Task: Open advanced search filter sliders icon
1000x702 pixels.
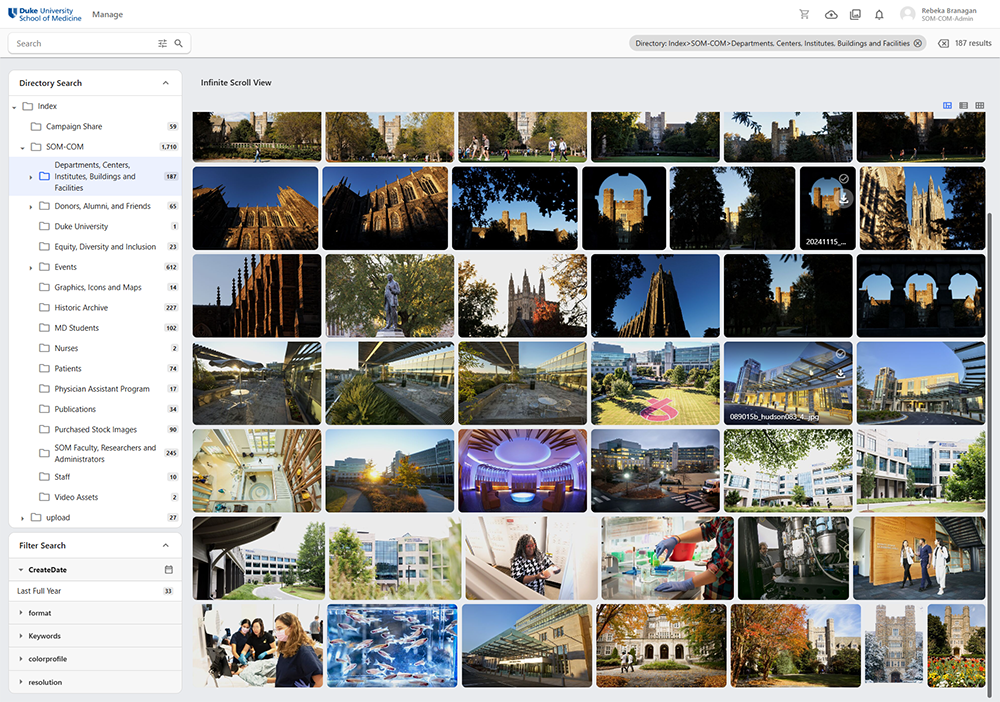Action: click(x=163, y=44)
